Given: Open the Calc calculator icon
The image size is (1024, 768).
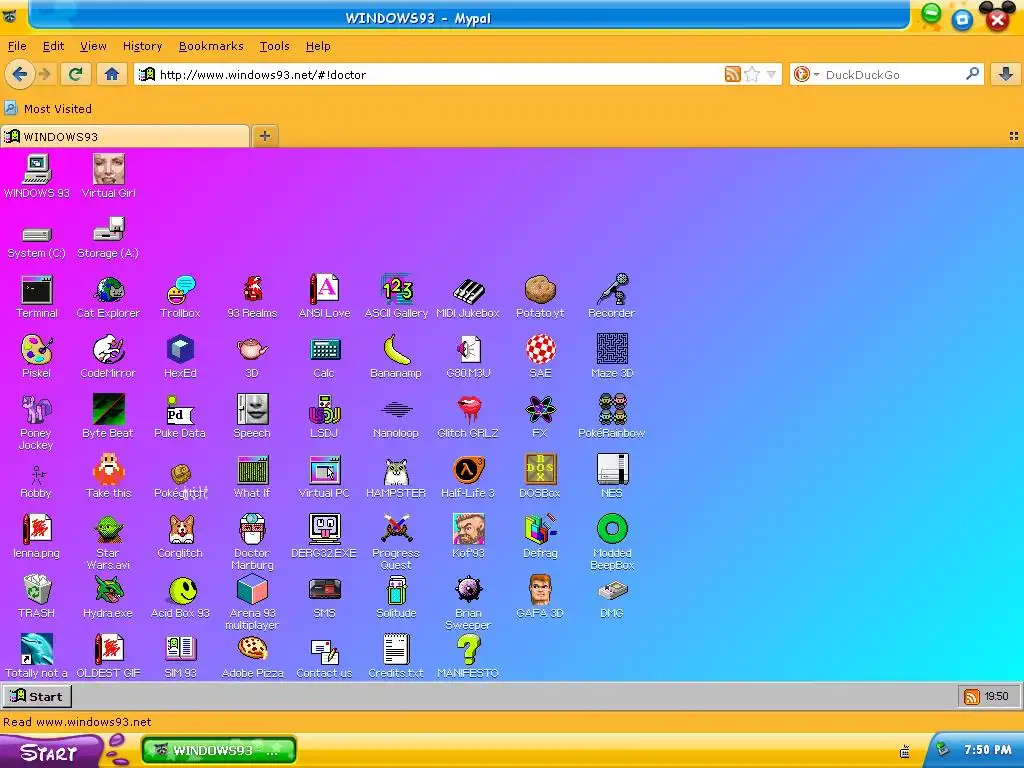Looking at the screenshot, I should point(325,357).
